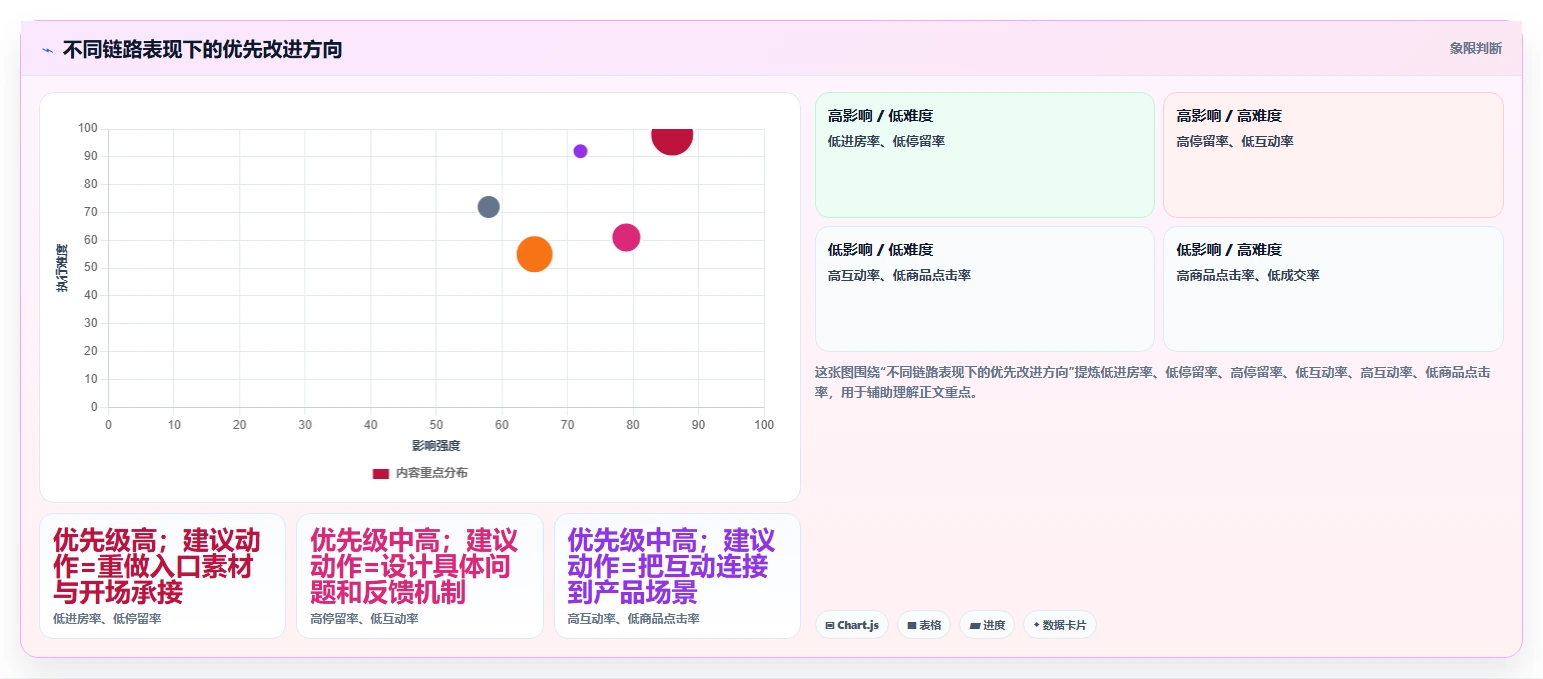
Task: Open the card about 把互动连接到产品场景
Action: pos(677,576)
